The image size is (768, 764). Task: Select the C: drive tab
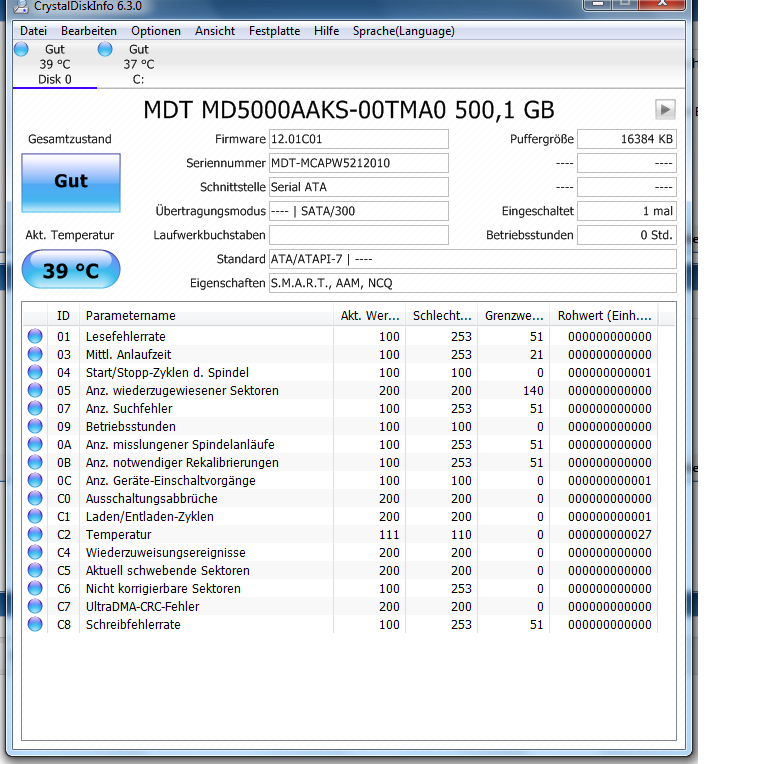(139, 64)
